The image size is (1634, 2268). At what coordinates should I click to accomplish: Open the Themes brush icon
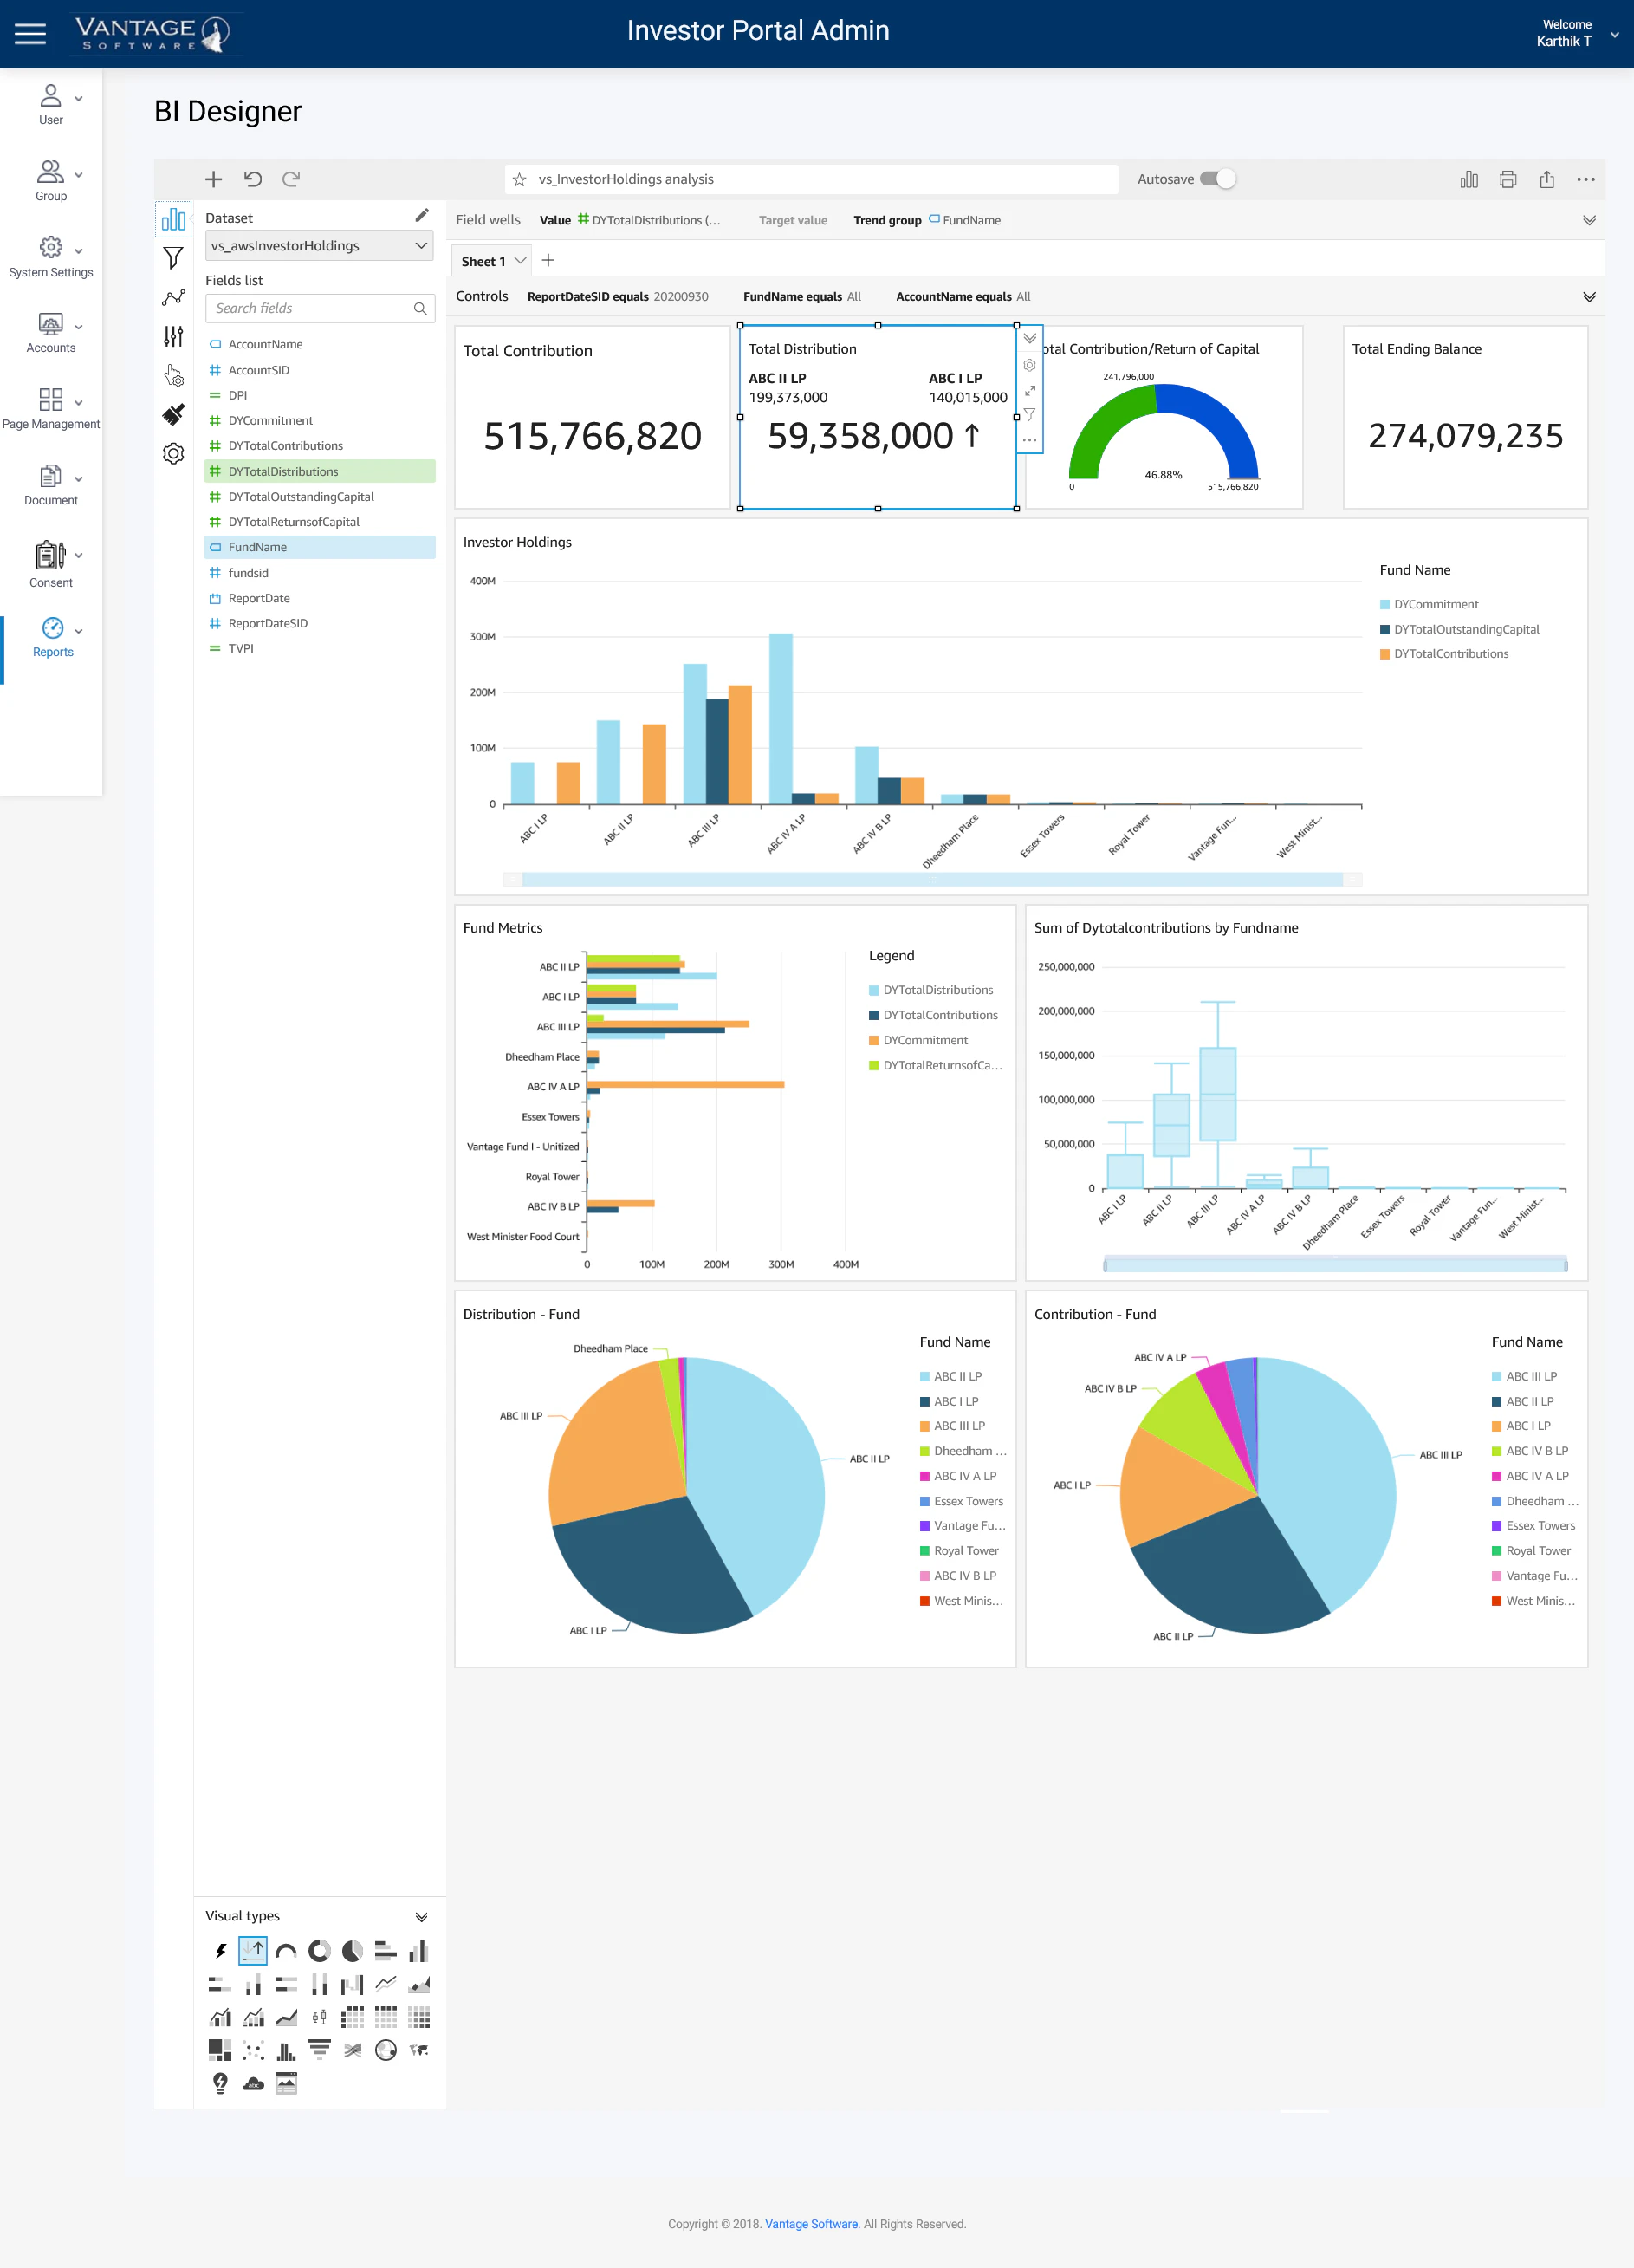[x=173, y=413]
